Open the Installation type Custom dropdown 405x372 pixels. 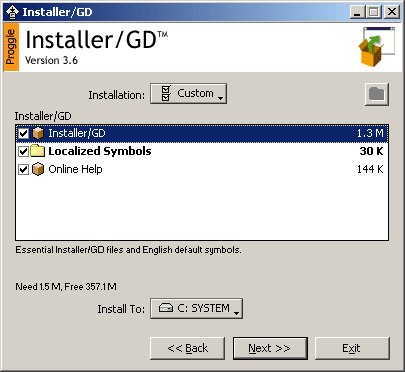188,94
